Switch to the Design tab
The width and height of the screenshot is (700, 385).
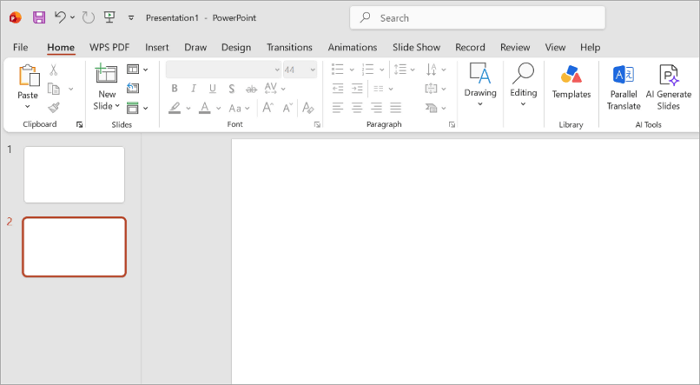coord(236,47)
